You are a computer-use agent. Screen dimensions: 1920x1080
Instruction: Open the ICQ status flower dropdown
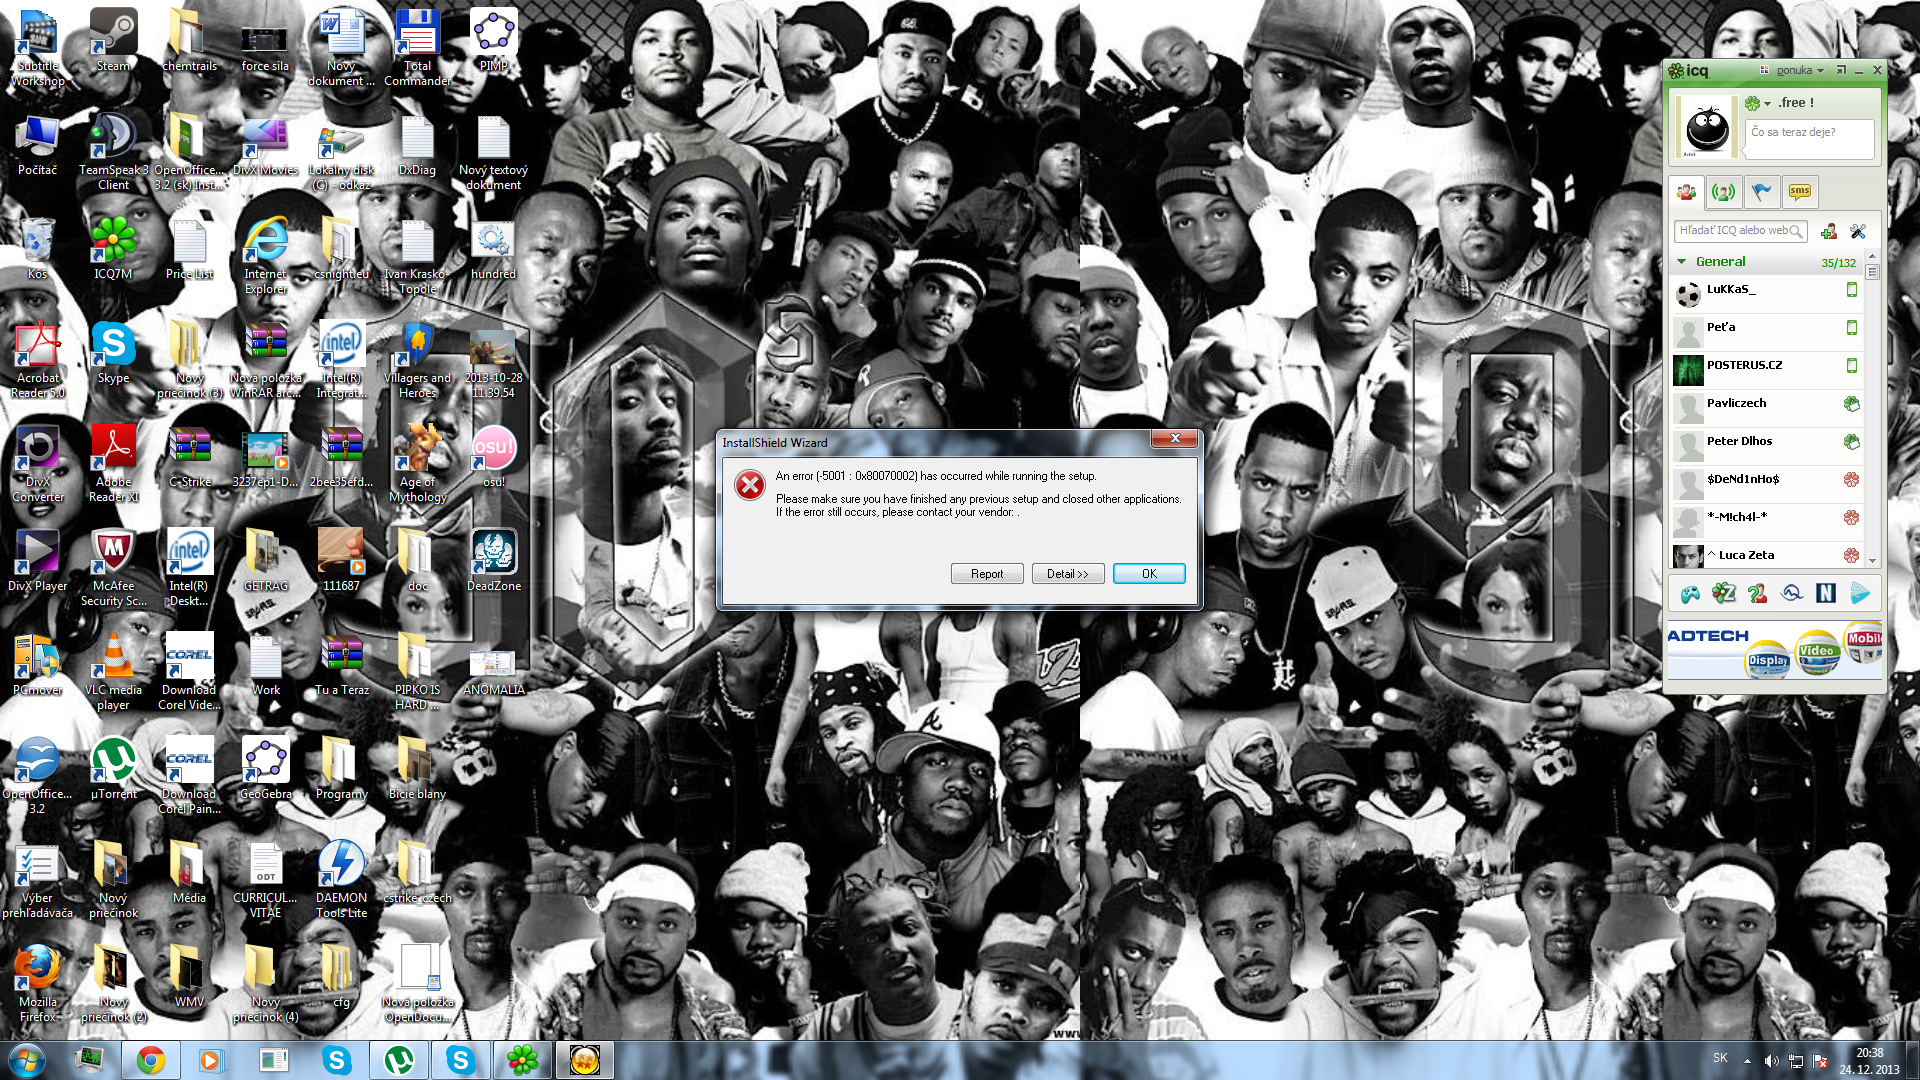pyautogui.click(x=1757, y=103)
